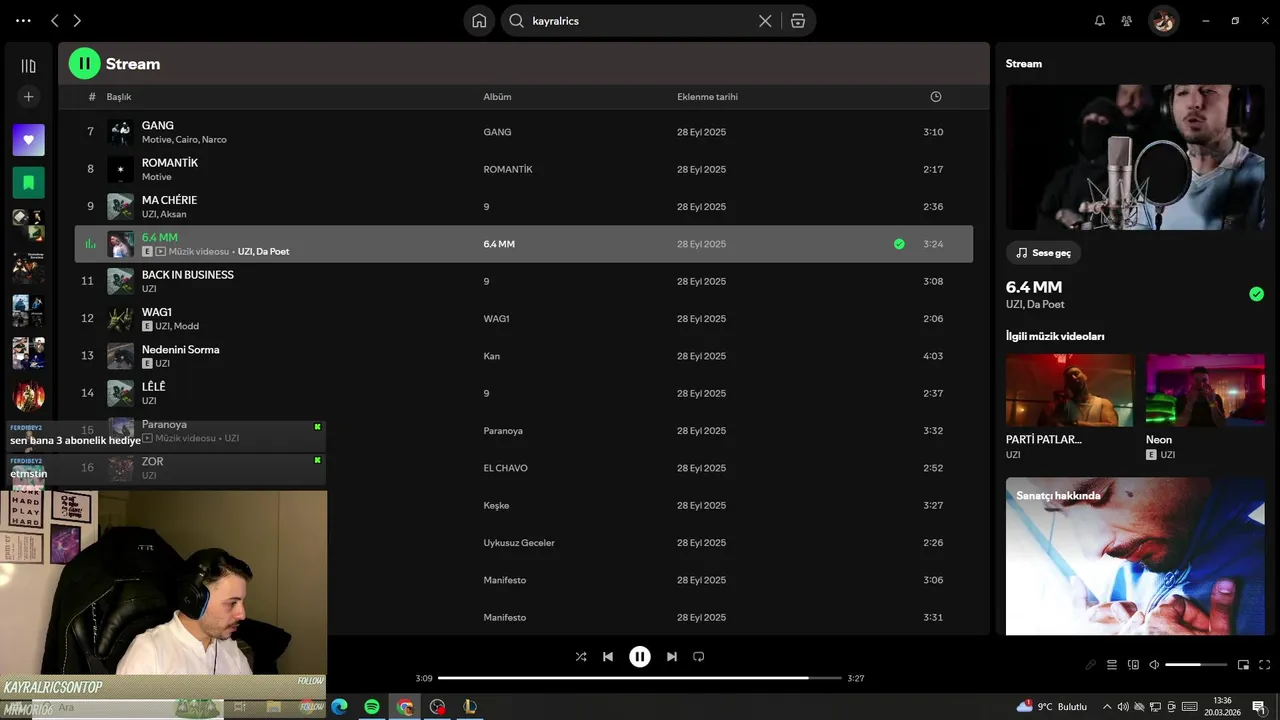Viewport: 1280px width, 720px height.
Task: Open the user profile avatar menu
Action: [x=1163, y=21]
